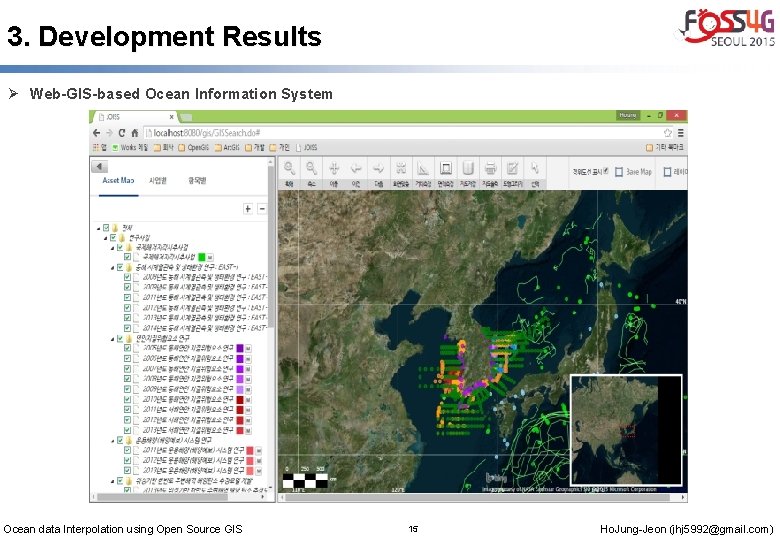Click the browser forward arrow
This screenshot has height=540, width=780.
(x=109, y=133)
